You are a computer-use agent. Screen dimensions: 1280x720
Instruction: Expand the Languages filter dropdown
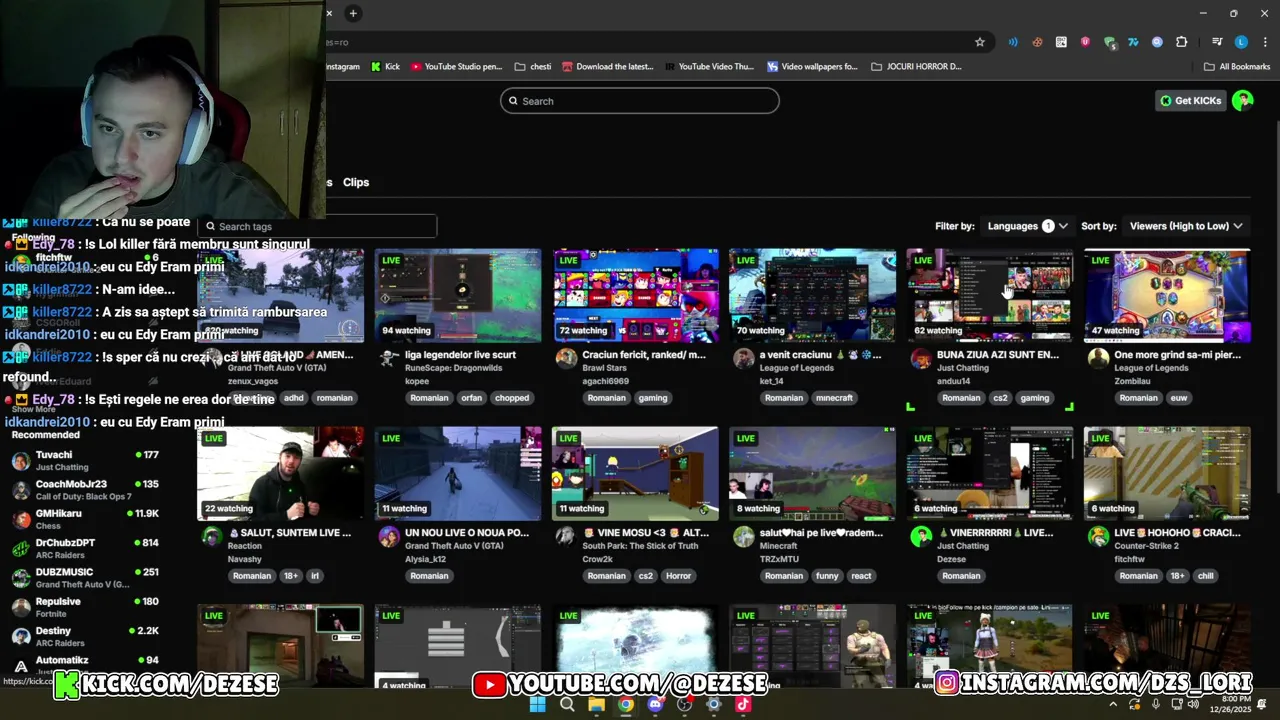pyautogui.click(x=1028, y=226)
